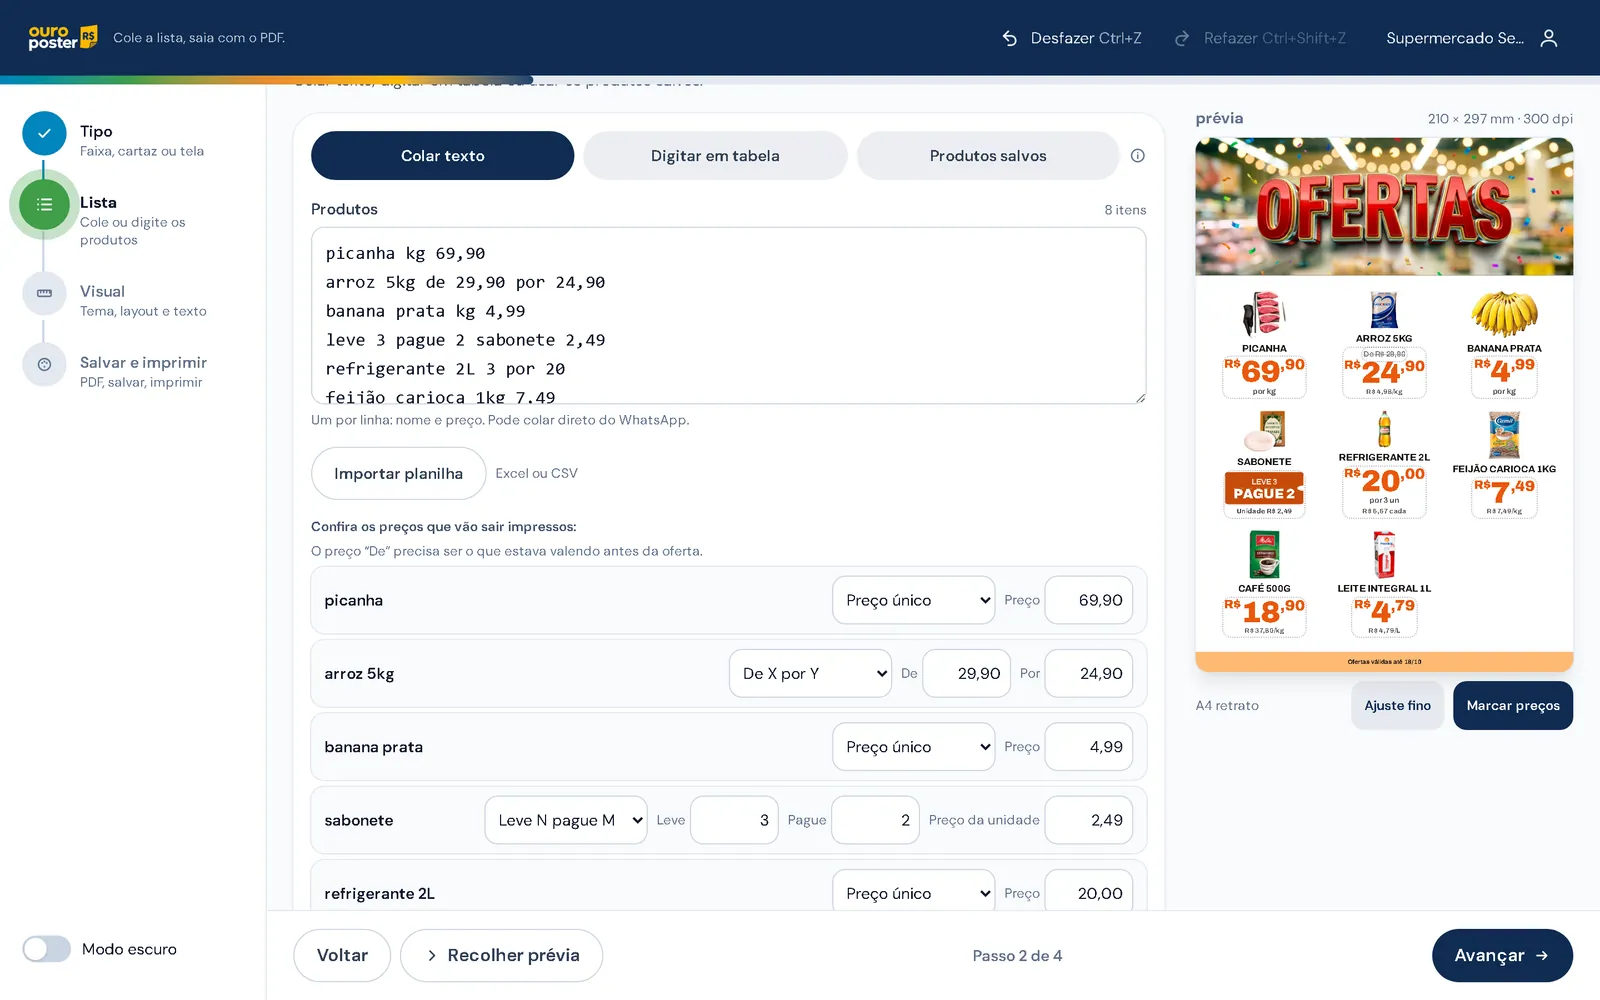Image resolution: width=1600 pixels, height=1000 pixels.
Task: Click the OFERTAS banner in preview
Action: pyautogui.click(x=1384, y=207)
